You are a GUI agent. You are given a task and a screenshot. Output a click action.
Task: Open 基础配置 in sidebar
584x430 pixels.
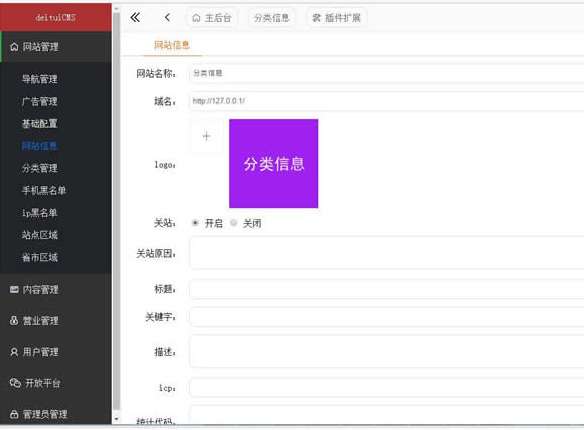point(39,124)
